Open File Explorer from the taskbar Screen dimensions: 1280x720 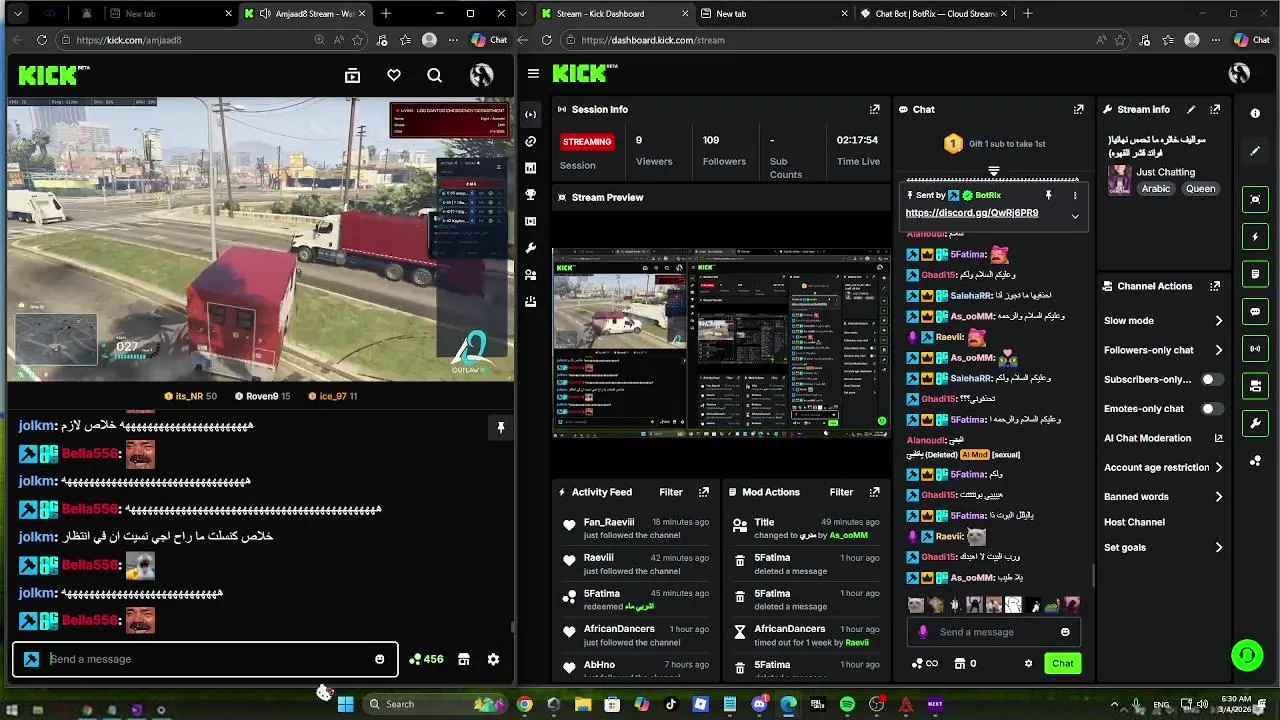pyautogui.click(x=583, y=704)
